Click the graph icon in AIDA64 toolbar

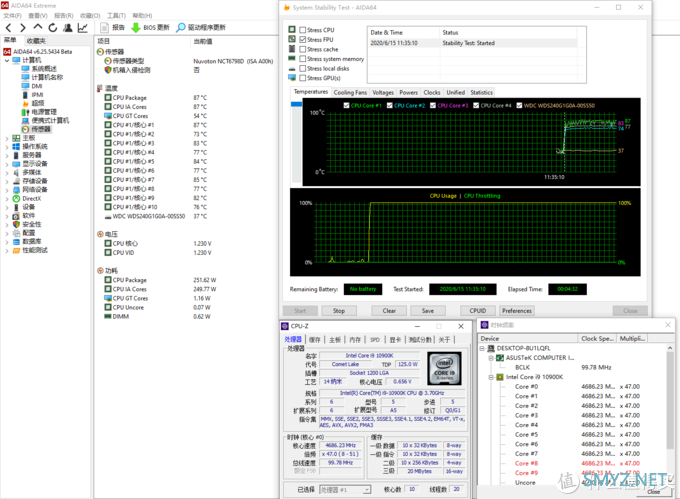[82, 28]
